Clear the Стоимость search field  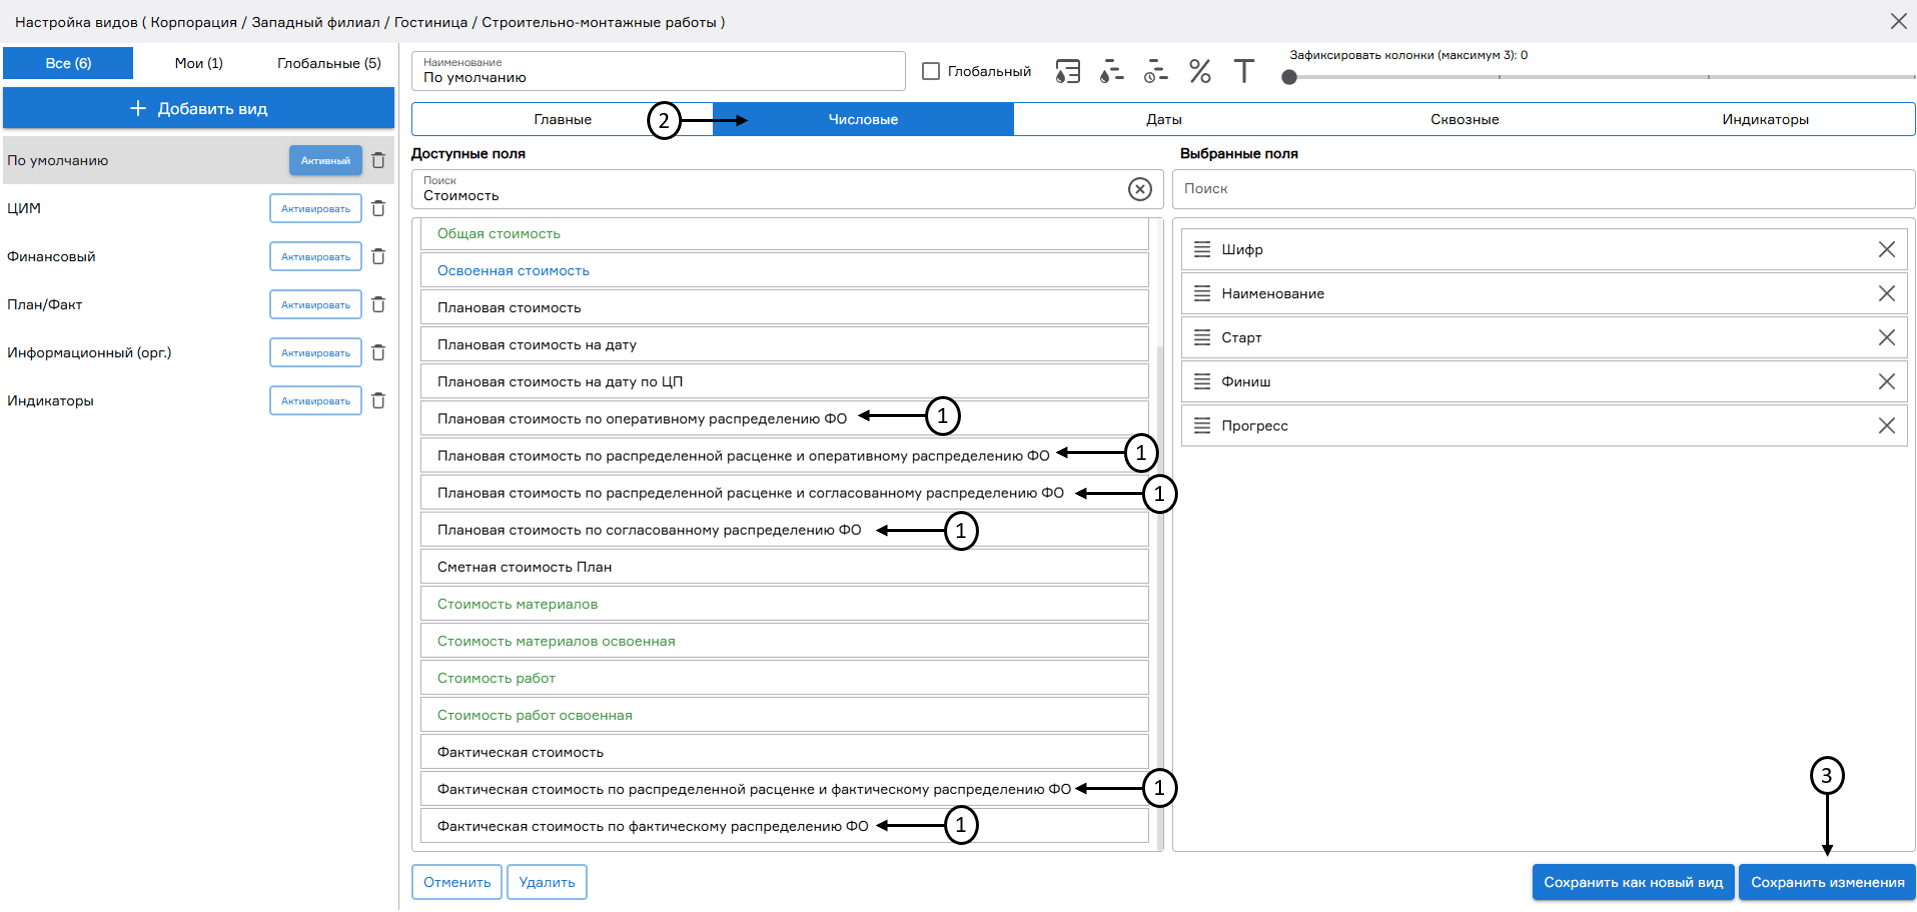1139,189
